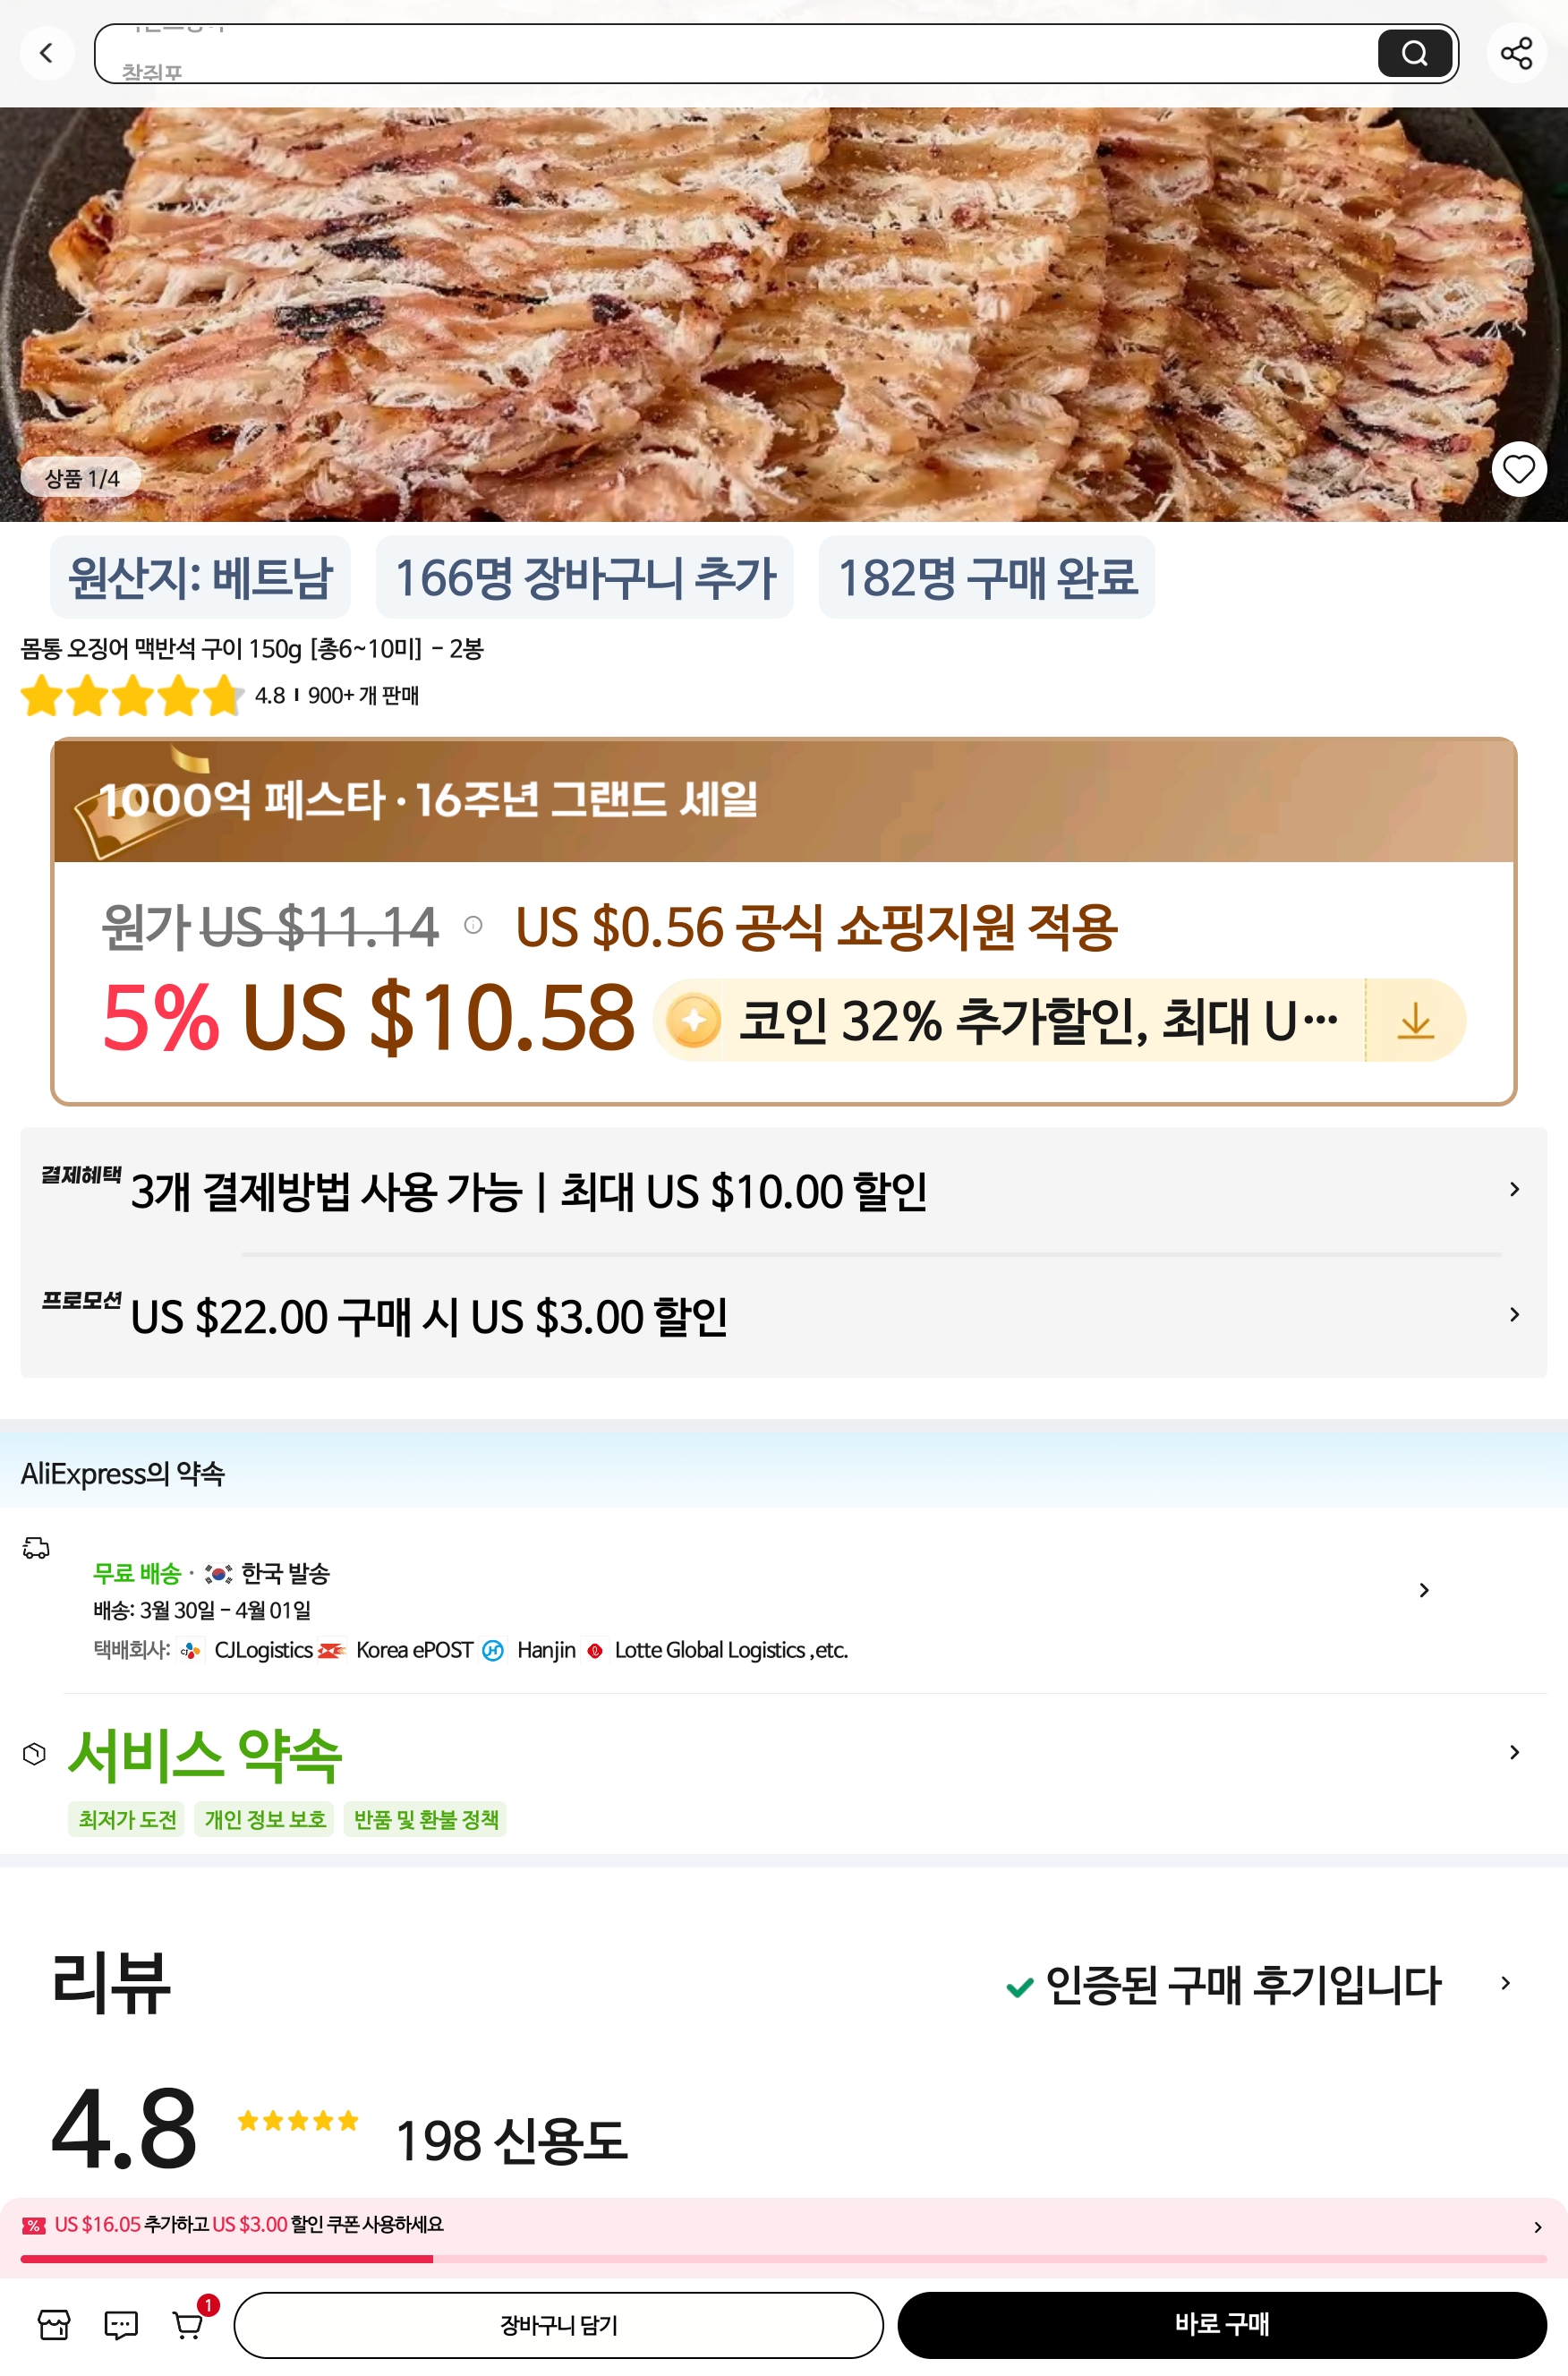
Task: Tap the original price info icon
Action: pos(473,925)
